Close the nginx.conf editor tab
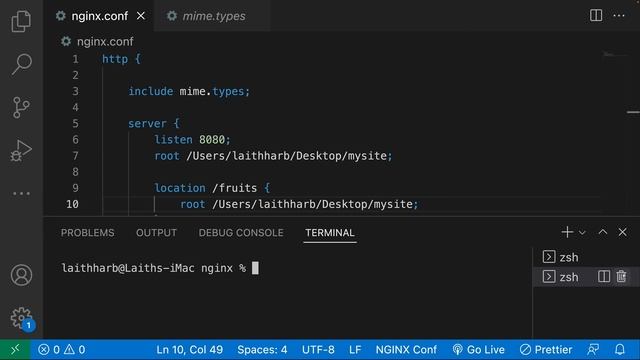 [141, 16]
